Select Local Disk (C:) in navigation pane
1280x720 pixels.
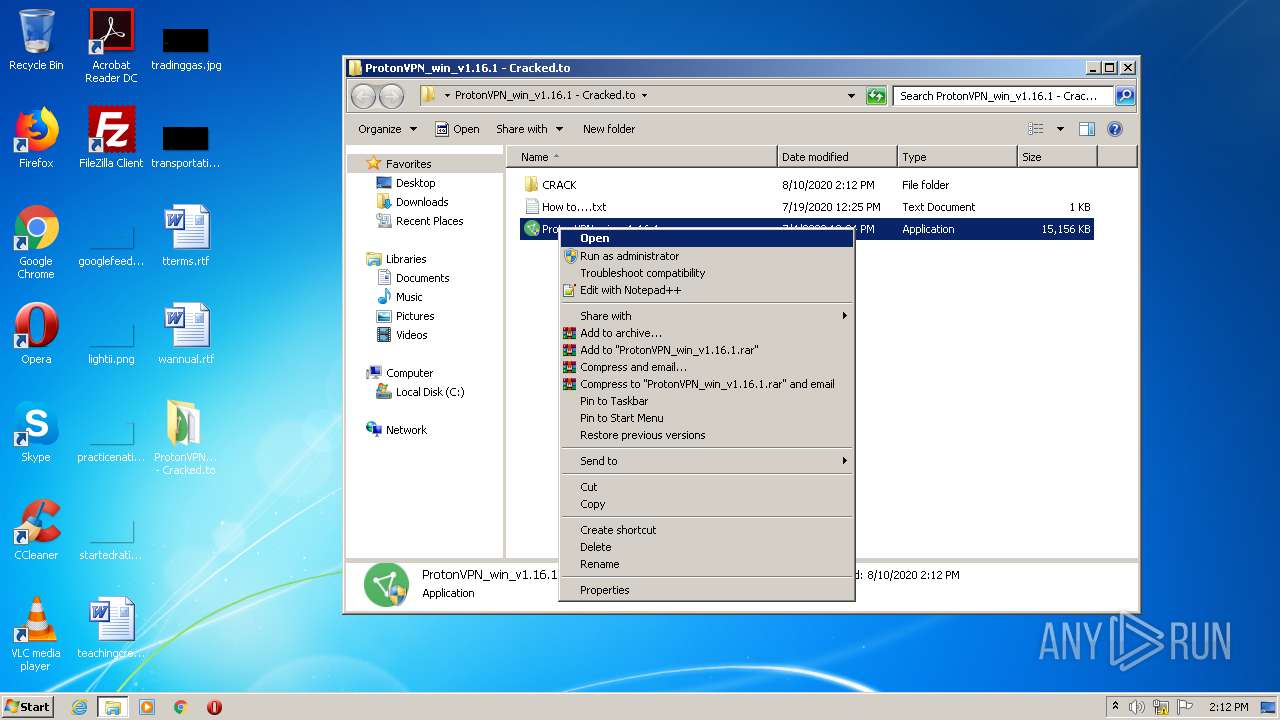point(420,392)
